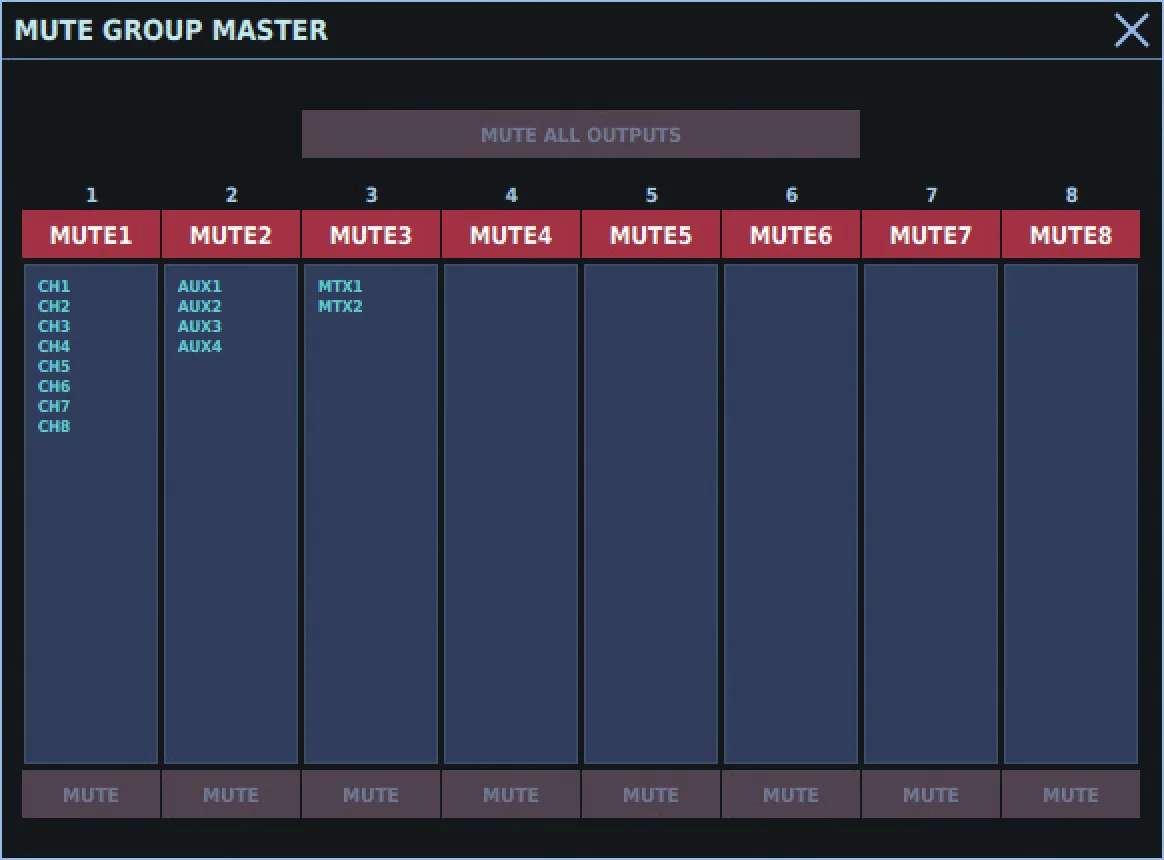Toggle MUTE under group 6 column
This screenshot has height=860, width=1164.
(x=791, y=795)
